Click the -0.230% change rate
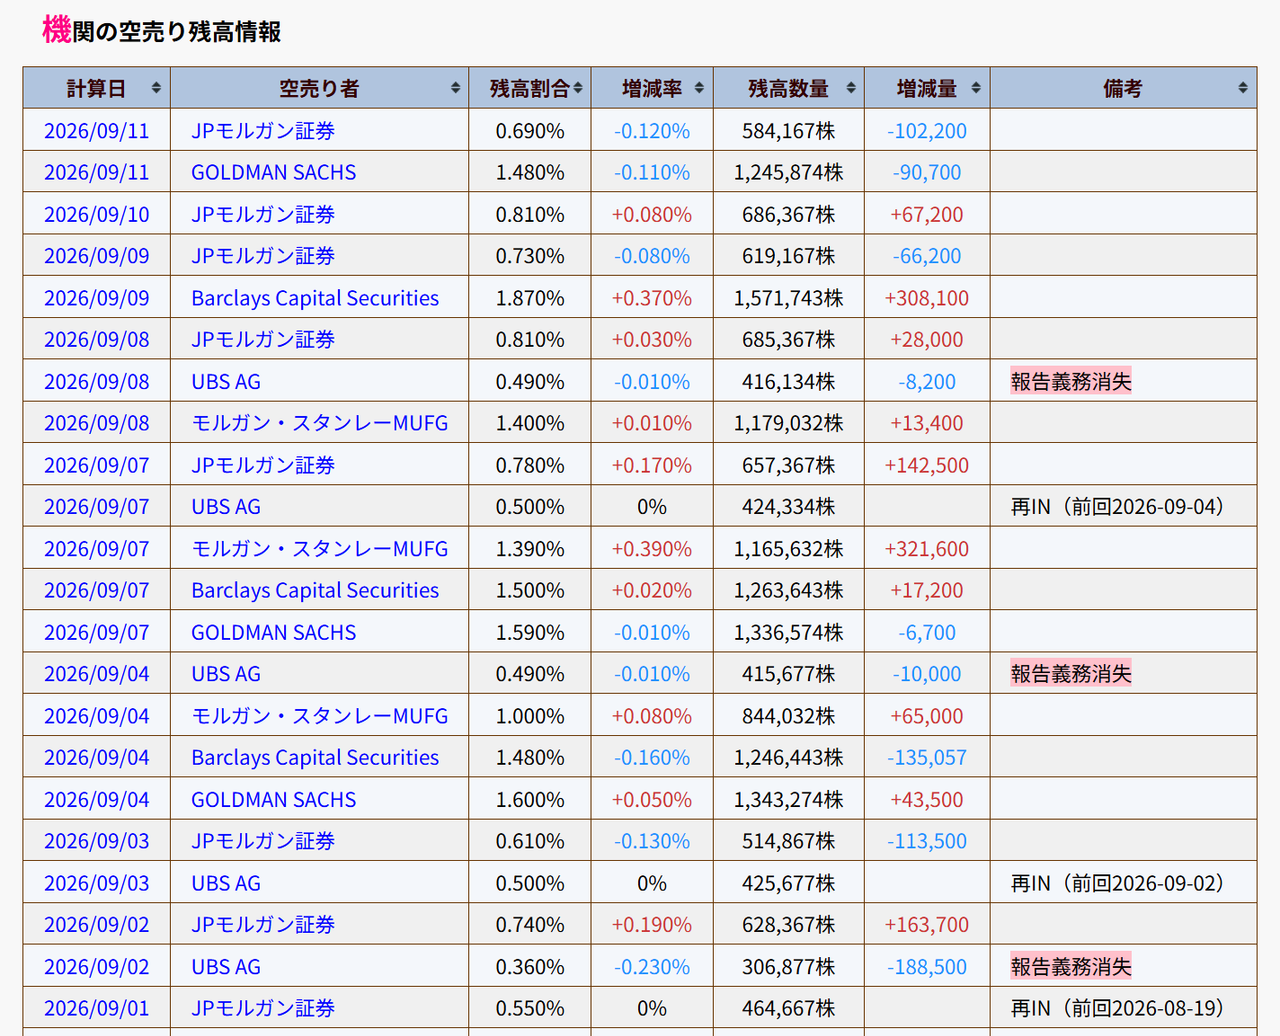This screenshot has height=1036, width=1280. pyautogui.click(x=652, y=967)
